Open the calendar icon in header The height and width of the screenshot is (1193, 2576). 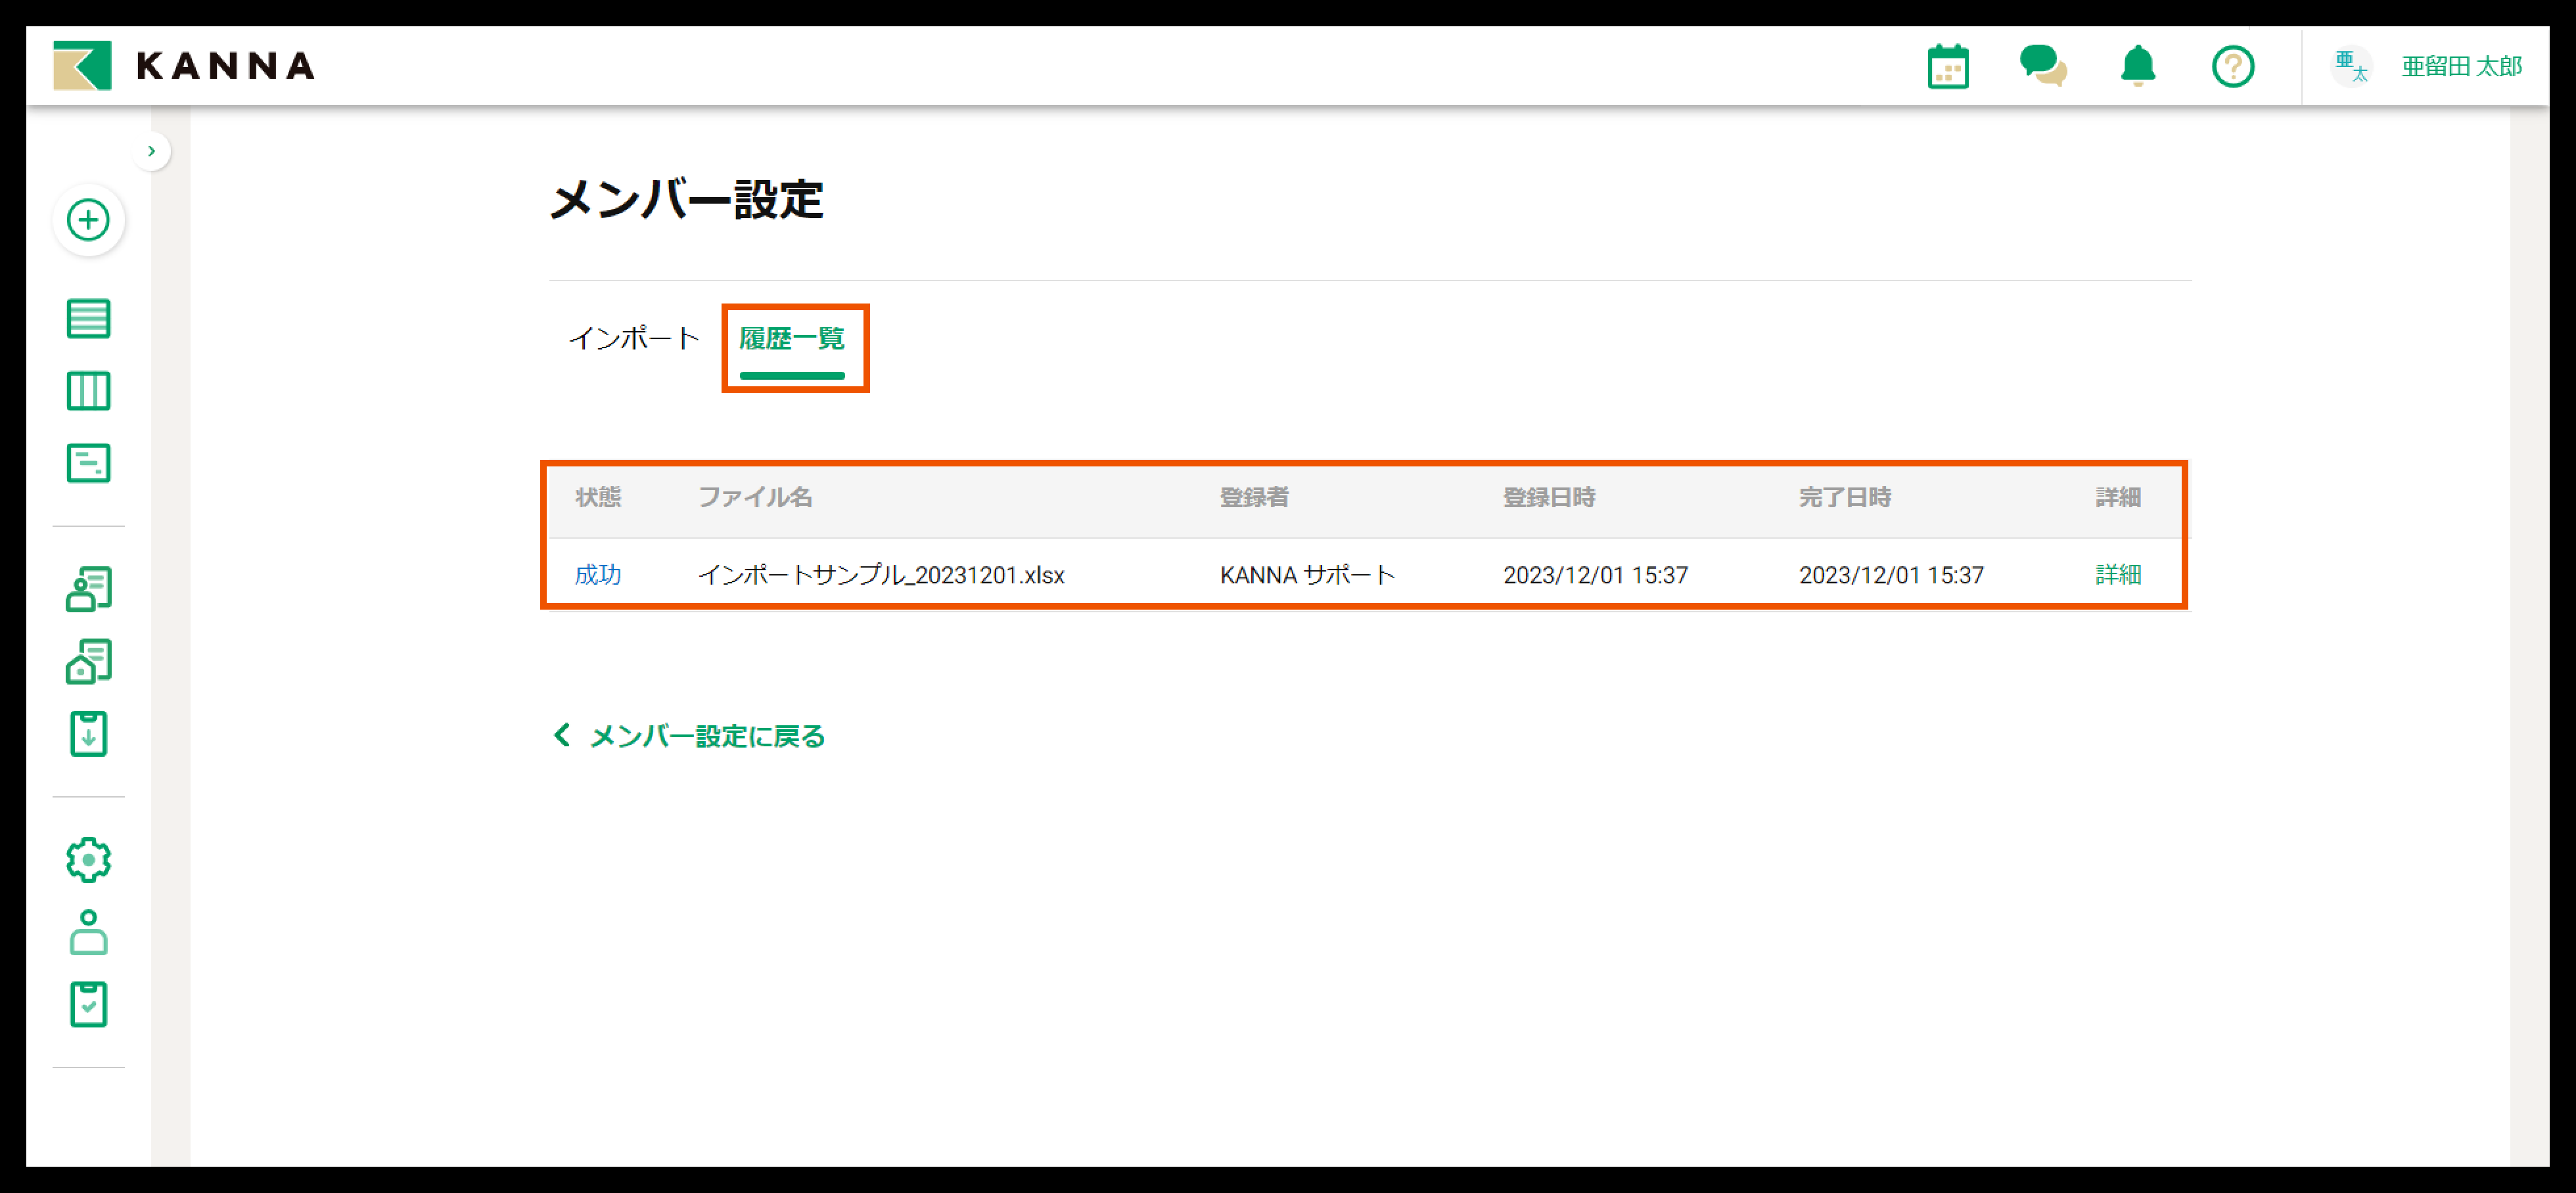click(1947, 67)
